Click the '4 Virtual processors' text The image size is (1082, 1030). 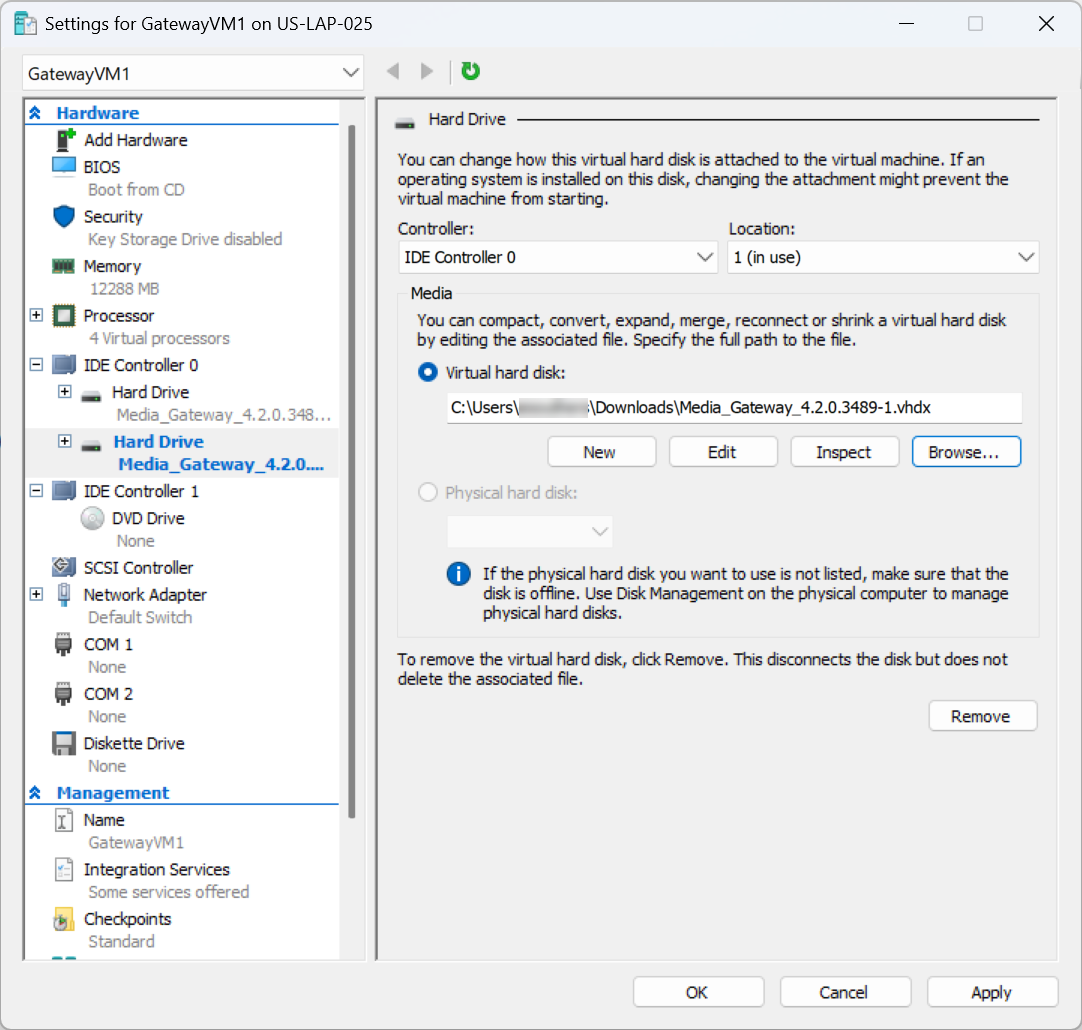[x=159, y=338]
